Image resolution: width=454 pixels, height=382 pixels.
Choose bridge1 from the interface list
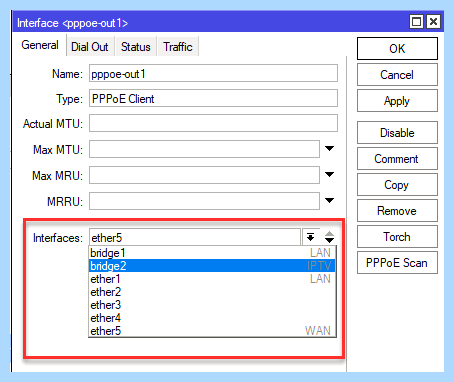click(x=212, y=253)
